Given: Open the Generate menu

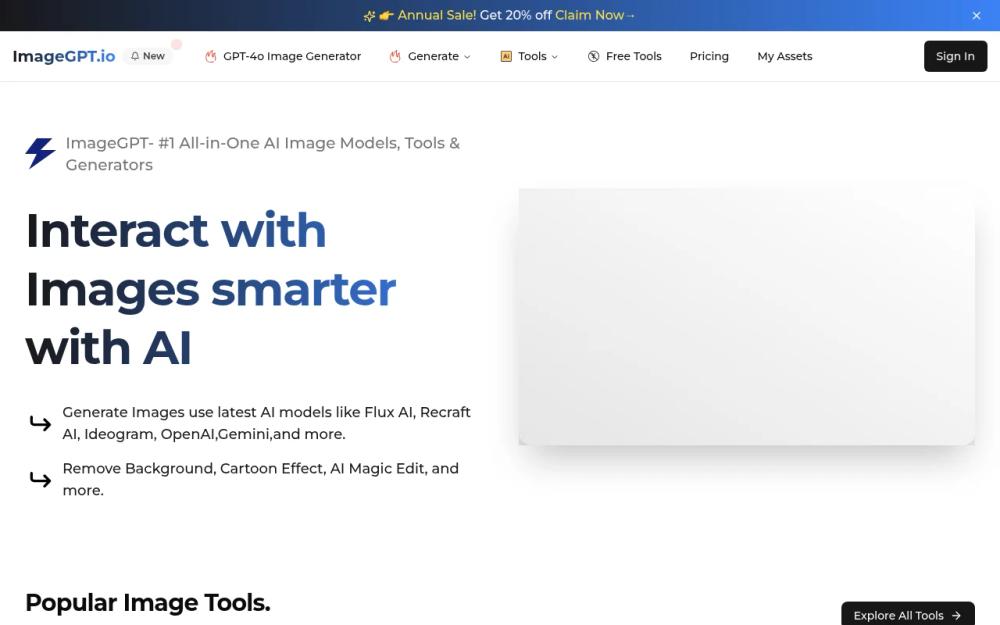Looking at the screenshot, I should 433,56.
